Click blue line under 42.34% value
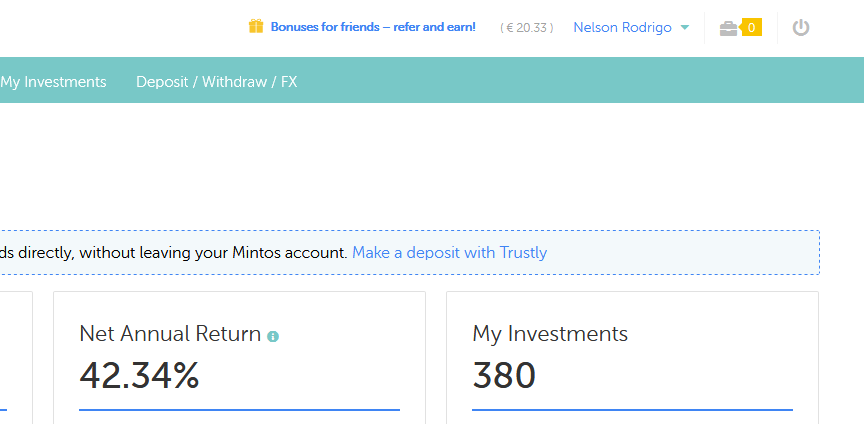The image size is (864, 424). (x=239, y=409)
